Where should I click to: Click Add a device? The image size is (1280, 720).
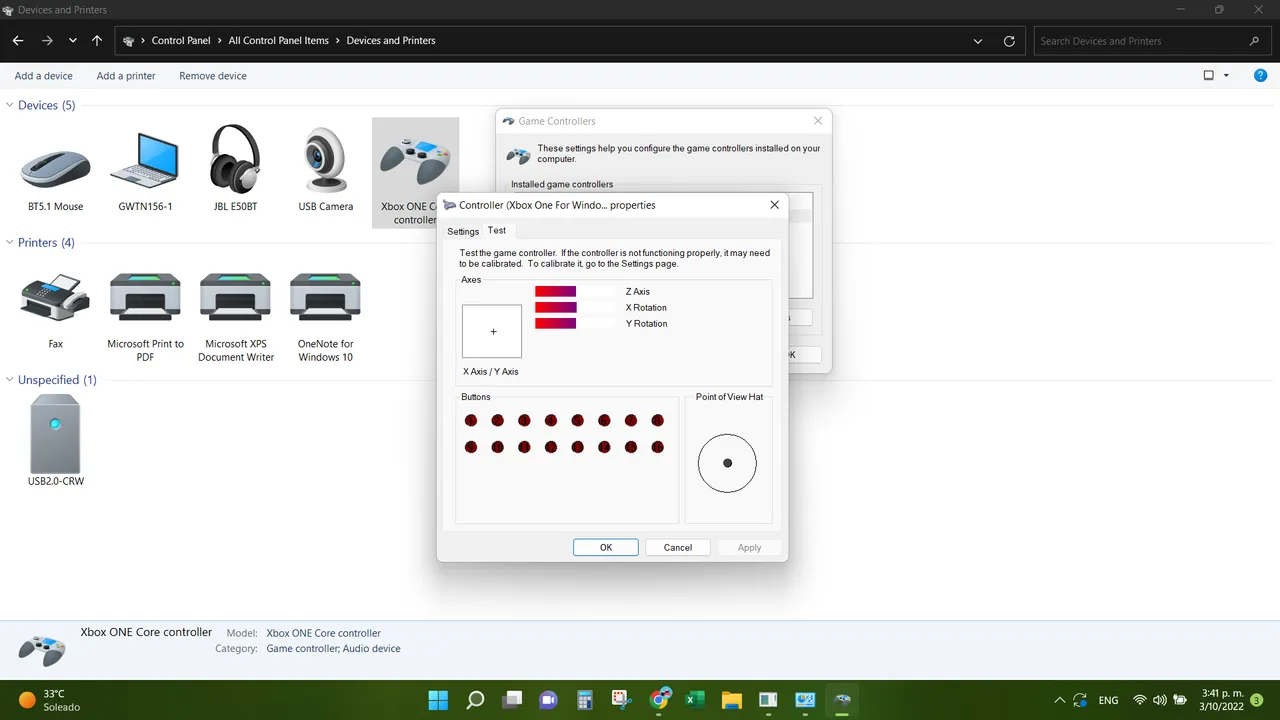click(44, 76)
